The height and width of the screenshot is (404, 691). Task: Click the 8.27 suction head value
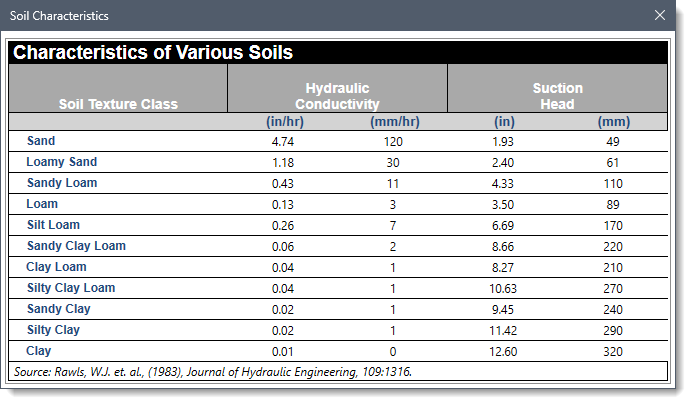[503, 268]
